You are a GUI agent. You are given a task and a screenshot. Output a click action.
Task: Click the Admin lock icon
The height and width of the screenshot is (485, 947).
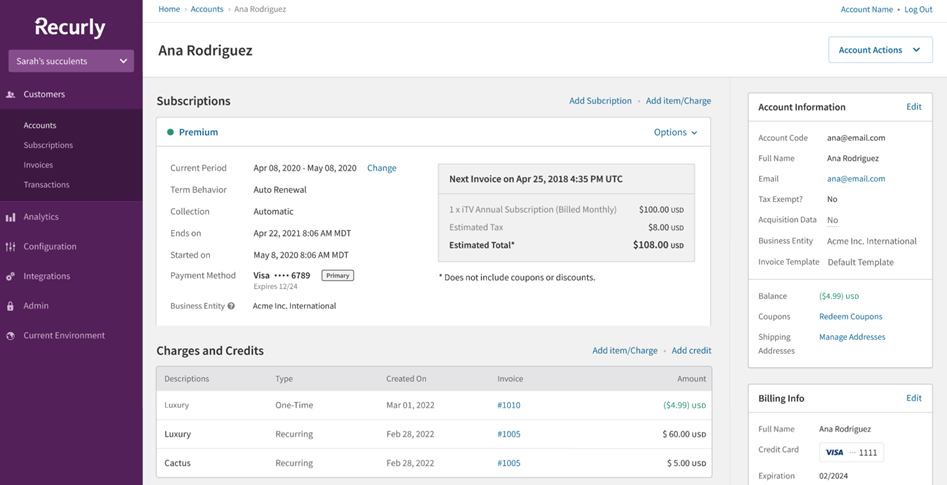[11, 306]
